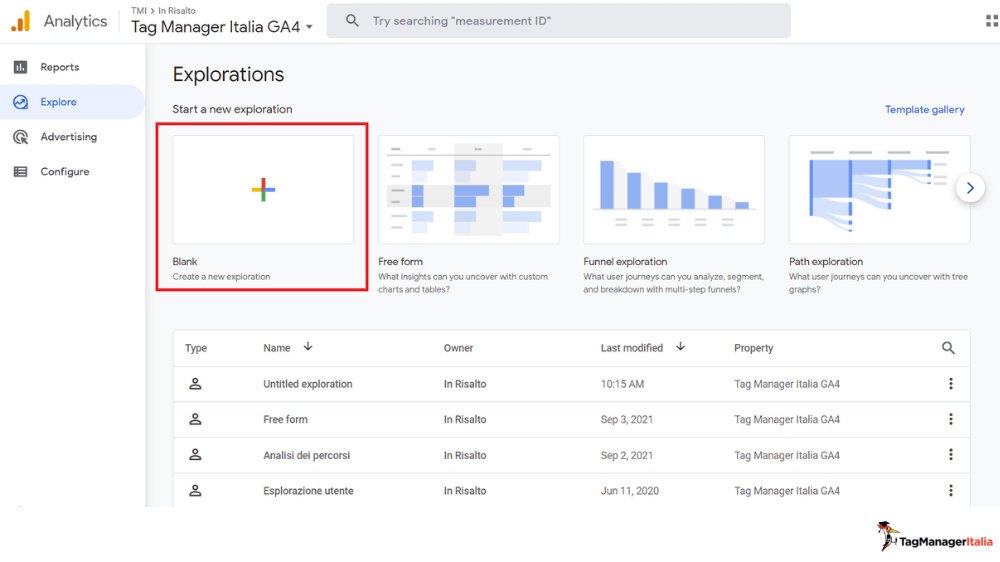This screenshot has width=1000, height=562.
Task: Open the Funnel exploration template thumbnail
Action: pyautogui.click(x=674, y=189)
